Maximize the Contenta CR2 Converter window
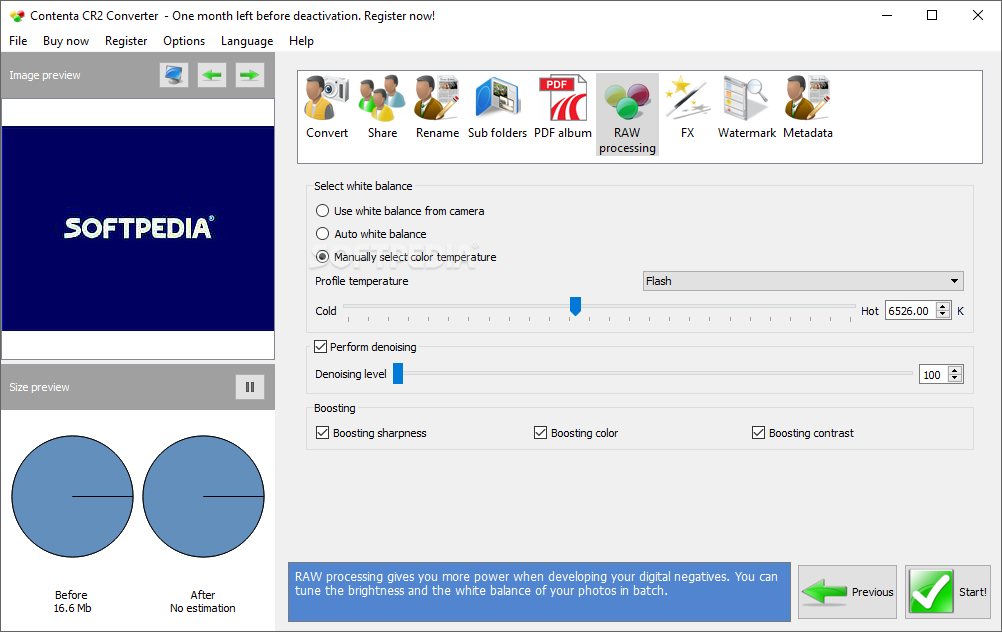The width and height of the screenshot is (1002, 632). pos(932,15)
